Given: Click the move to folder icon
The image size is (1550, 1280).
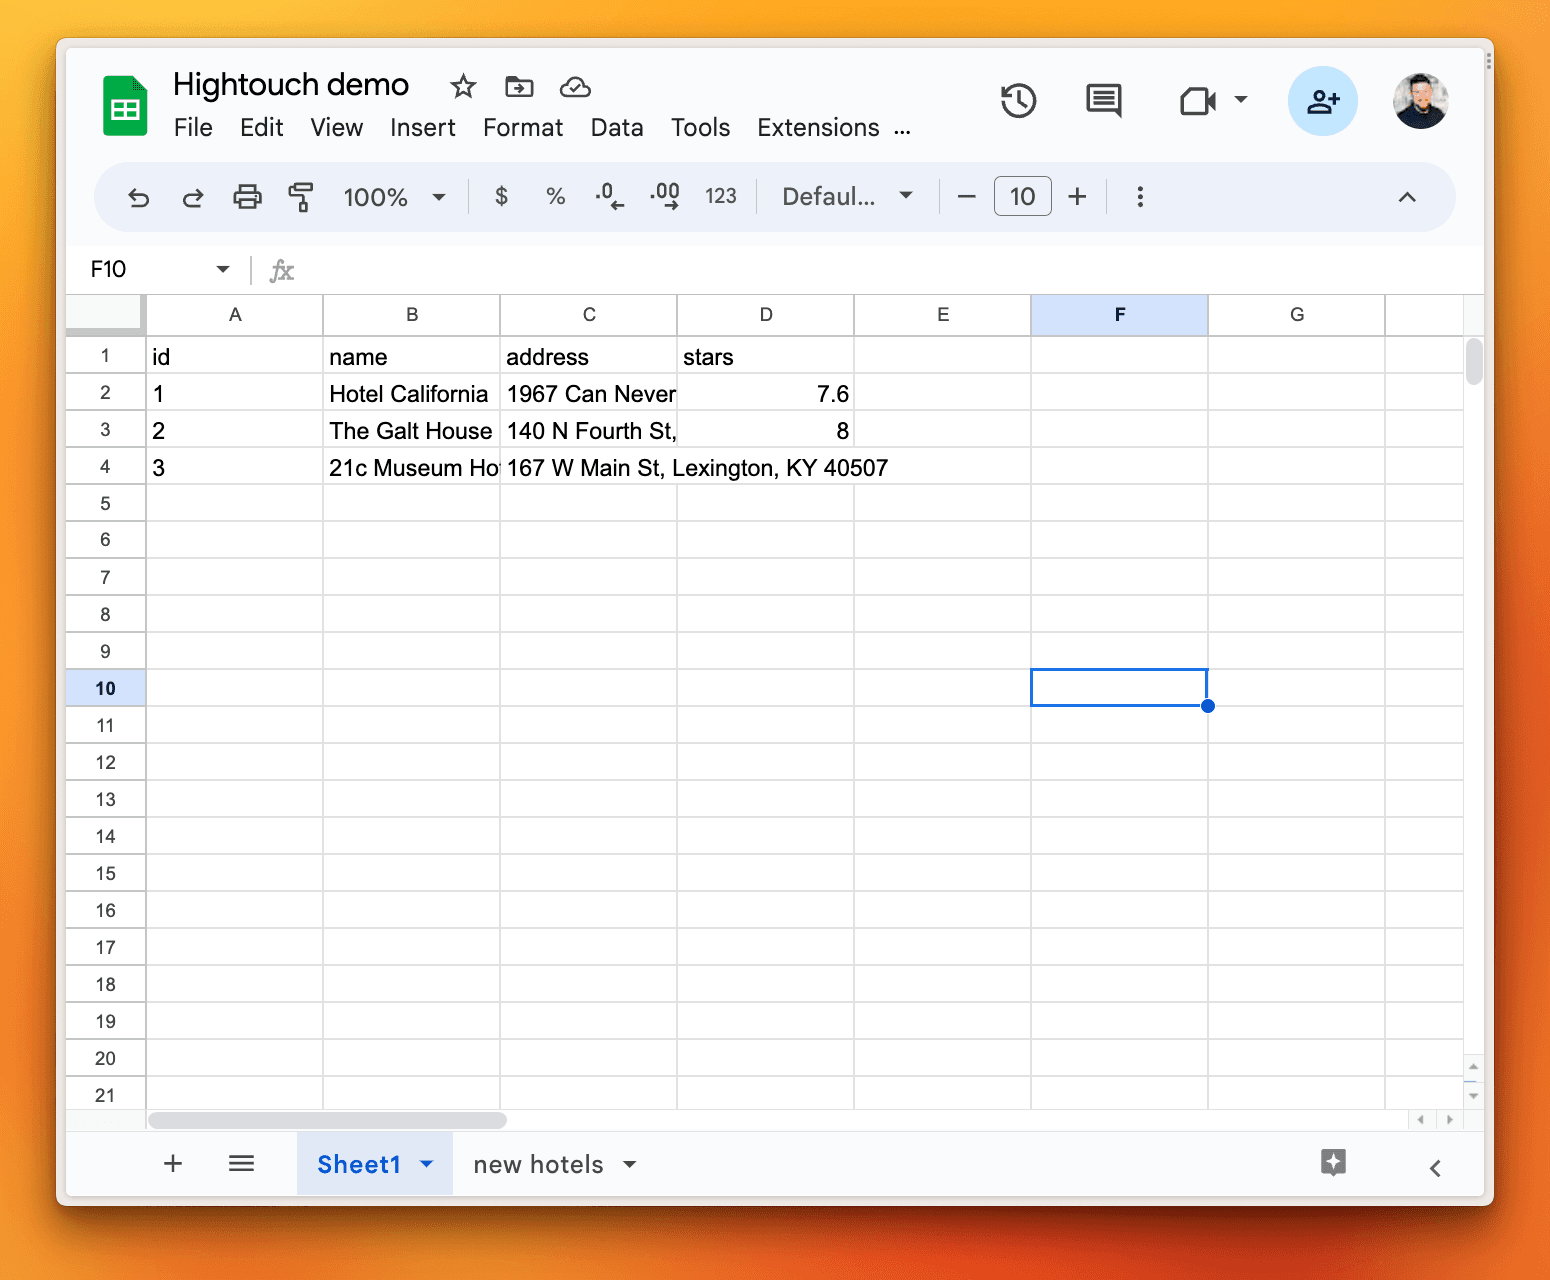Looking at the screenshot, I should tap(519, 87).
